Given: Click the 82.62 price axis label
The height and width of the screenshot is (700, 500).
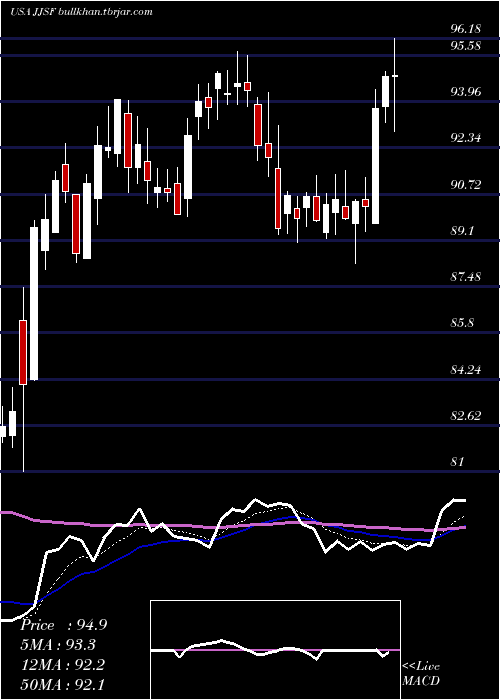Looking at the screenshot, I should 466,416.
